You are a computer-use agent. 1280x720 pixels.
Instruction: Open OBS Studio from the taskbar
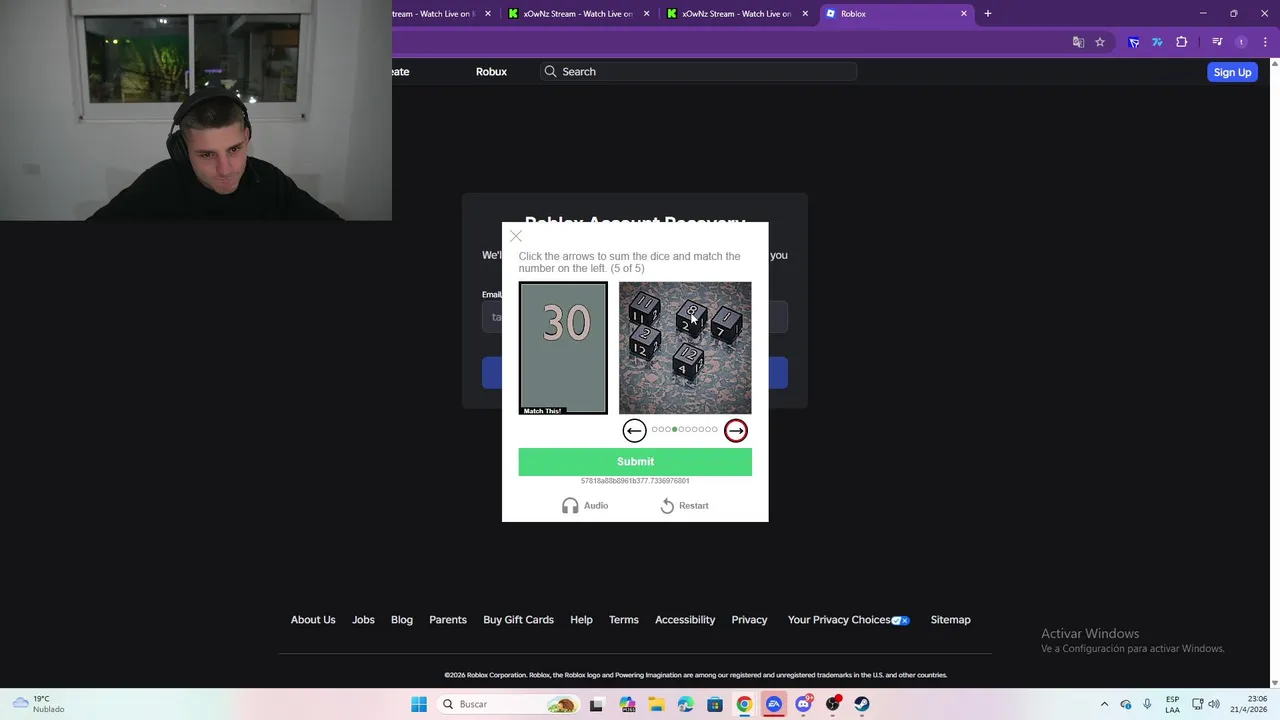[833, 704]
